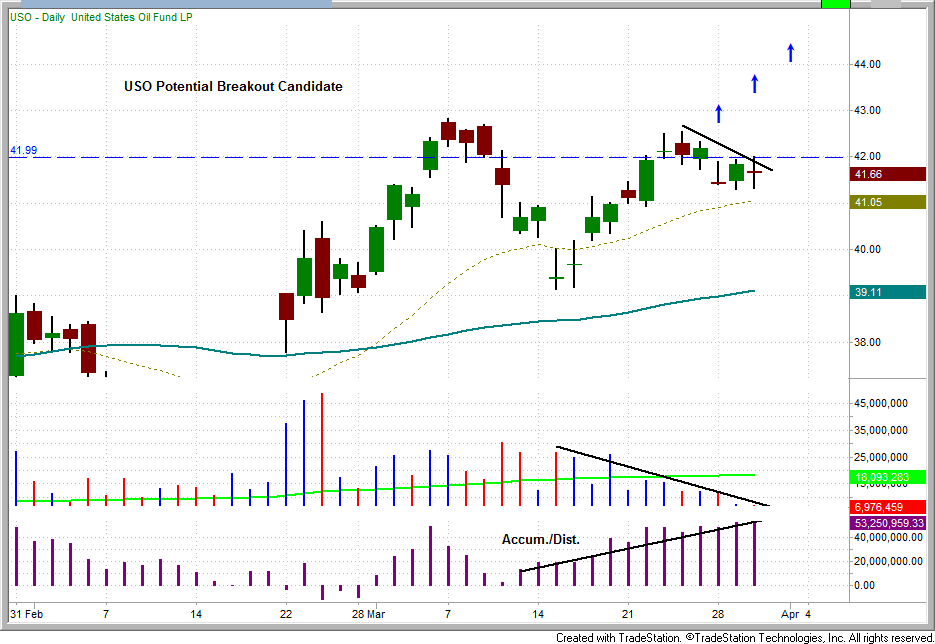This screenshot has width=935, height=644.
Task: Select the red 6,976,459 volume tag
Action: (888, 507)
